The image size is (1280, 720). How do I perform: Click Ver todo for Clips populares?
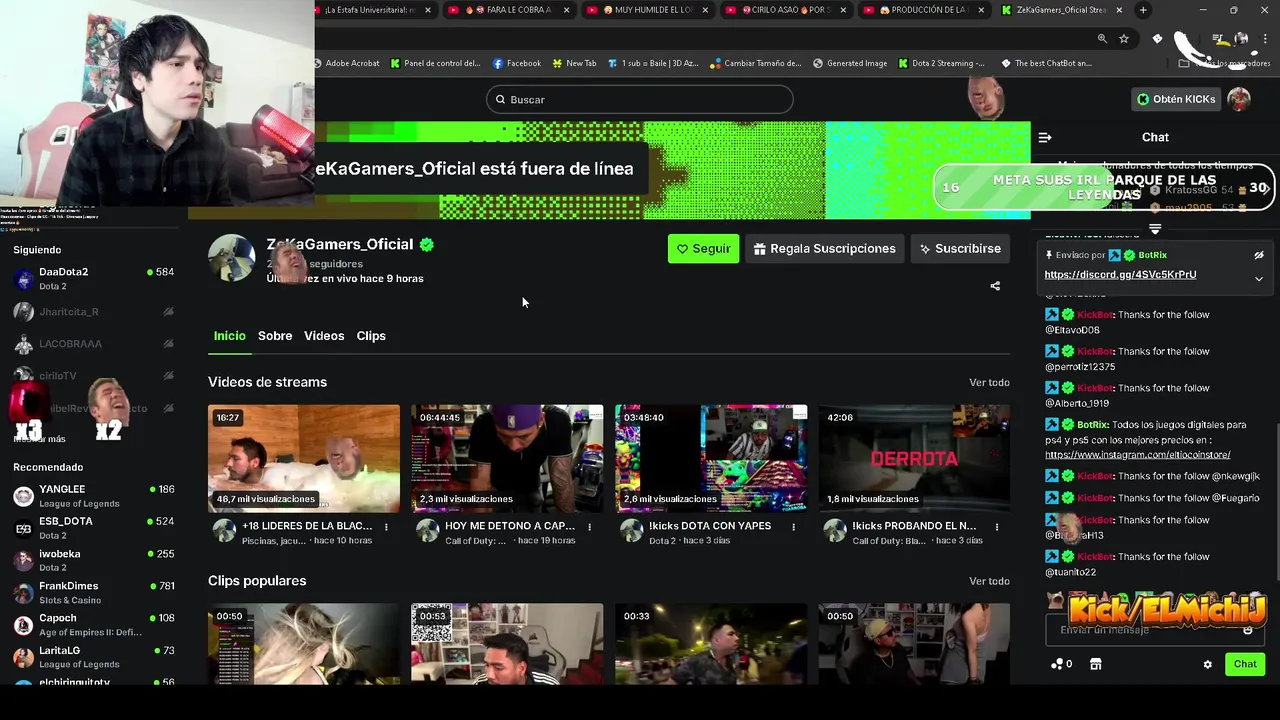click(x=989, y=581)
